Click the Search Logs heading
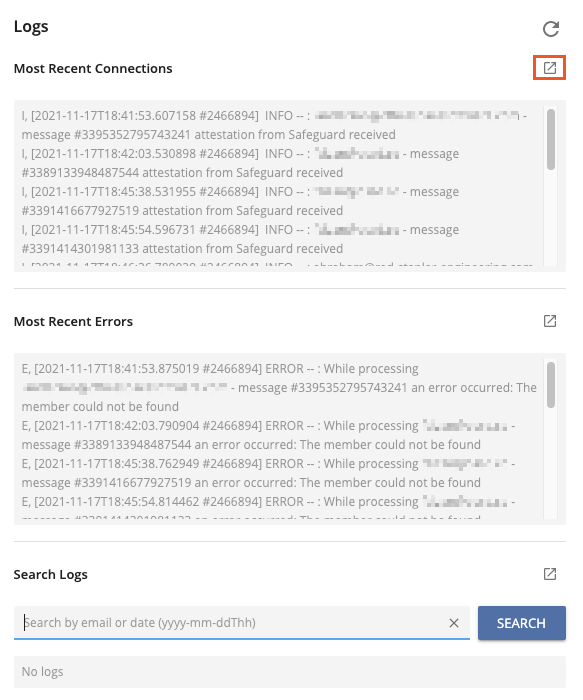 pos(50,575)
